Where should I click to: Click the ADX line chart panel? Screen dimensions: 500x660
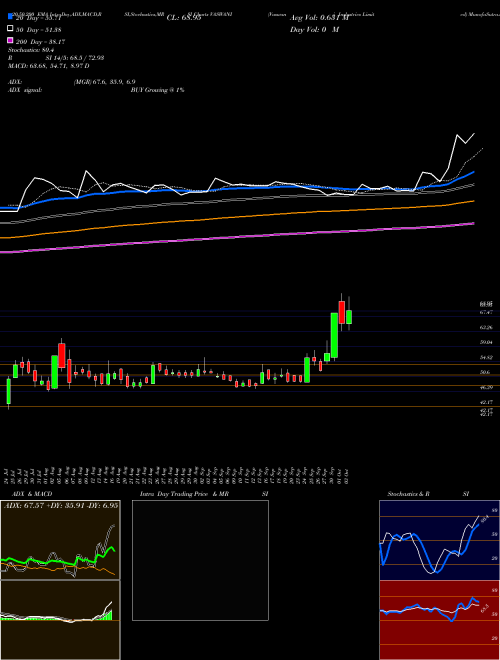[x=60, y=540]
